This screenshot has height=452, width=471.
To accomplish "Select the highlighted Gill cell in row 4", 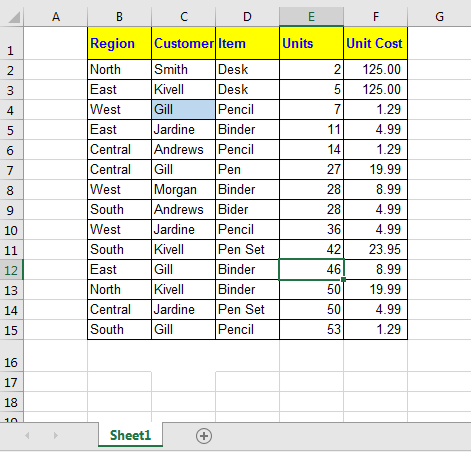I will (183, 109).
